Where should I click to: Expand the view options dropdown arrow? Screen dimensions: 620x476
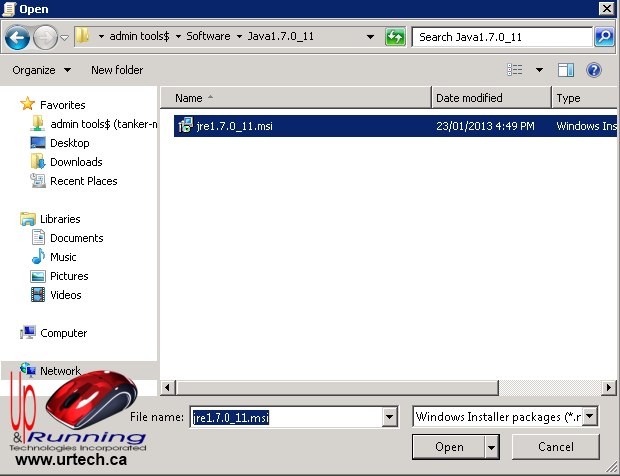[x=539, y=70]
